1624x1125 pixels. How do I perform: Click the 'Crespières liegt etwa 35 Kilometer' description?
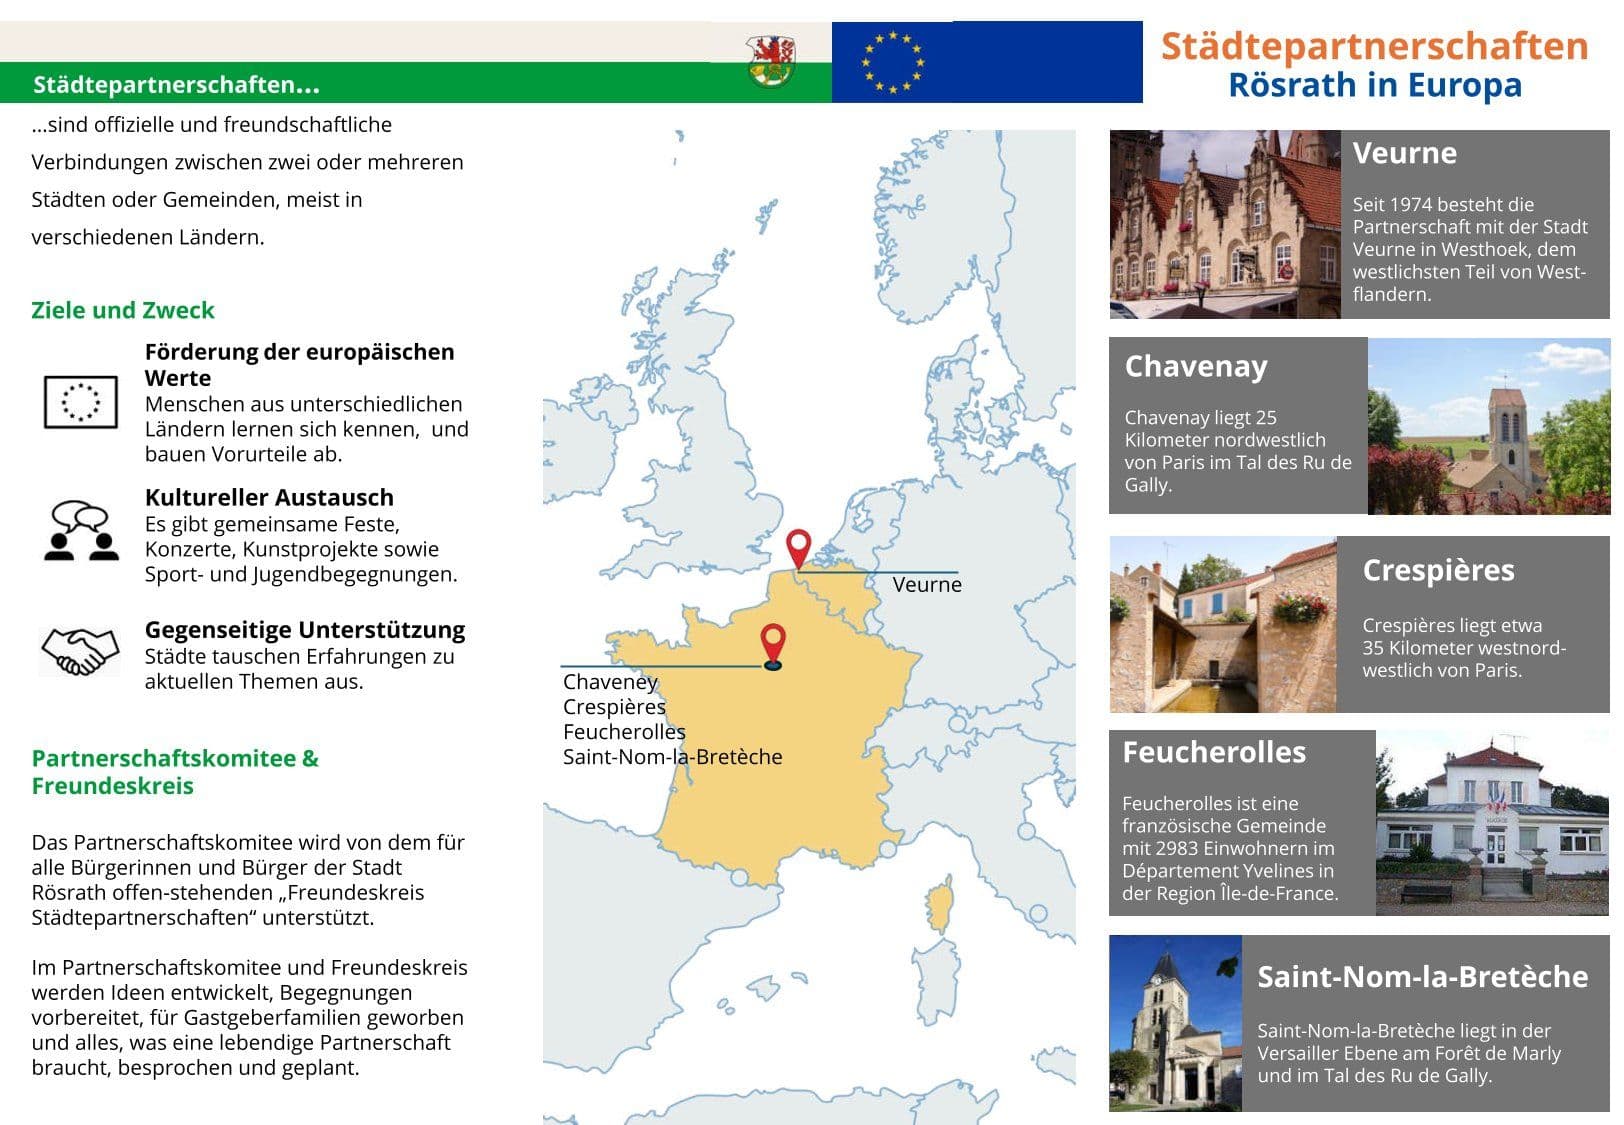point(1464,647)
